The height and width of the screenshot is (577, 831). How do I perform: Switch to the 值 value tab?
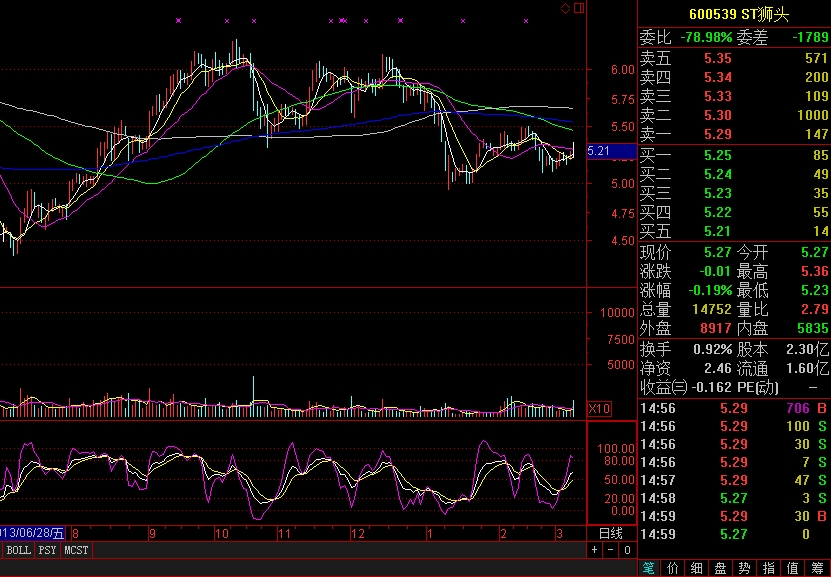792,569
